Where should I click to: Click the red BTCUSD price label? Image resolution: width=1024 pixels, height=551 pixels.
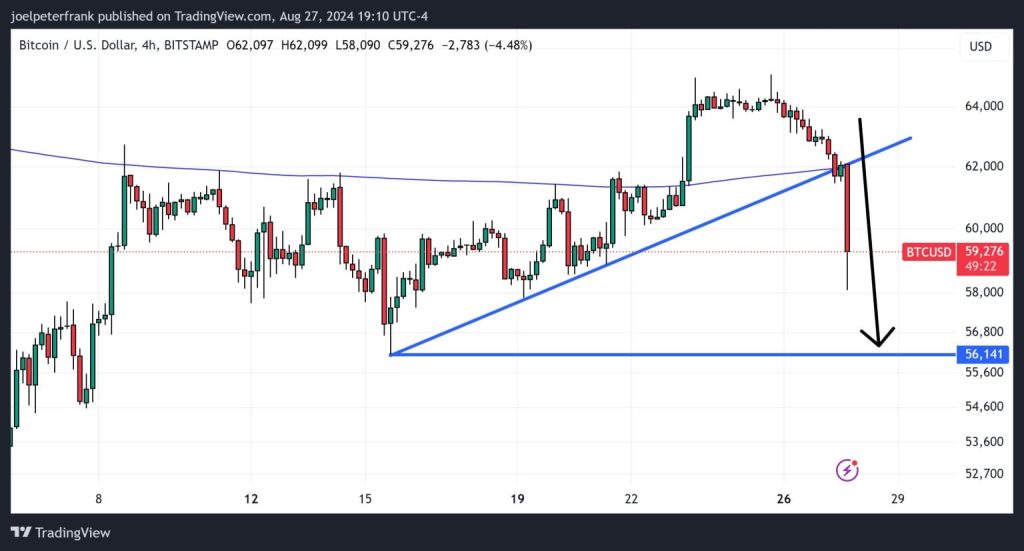pyautogui.click(x=928, y=252)
